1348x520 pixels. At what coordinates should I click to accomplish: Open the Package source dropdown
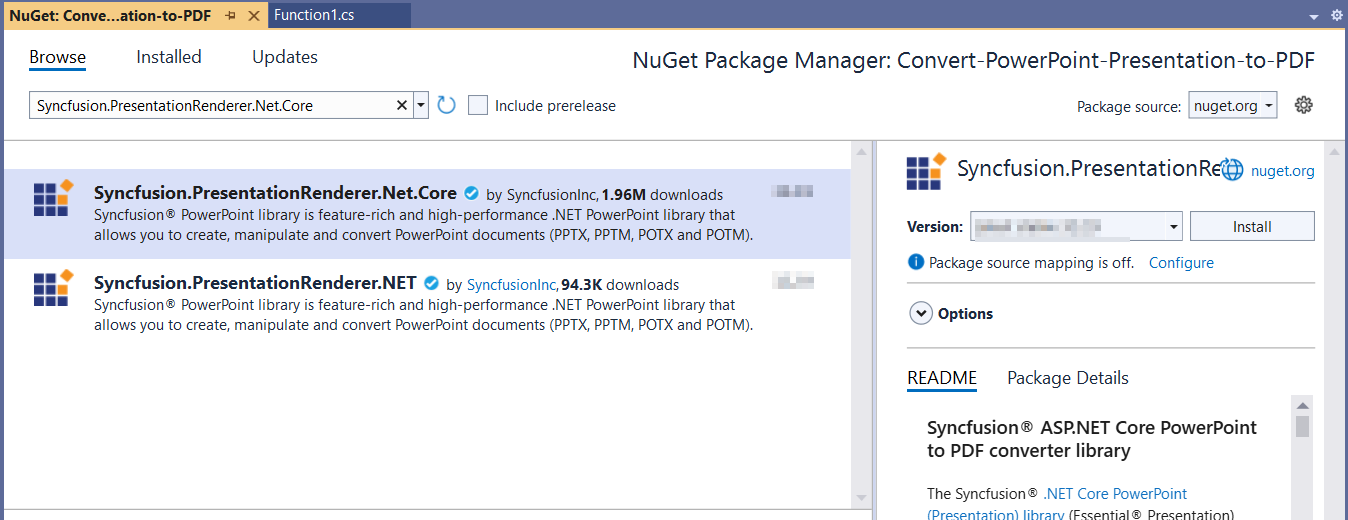1233,105
